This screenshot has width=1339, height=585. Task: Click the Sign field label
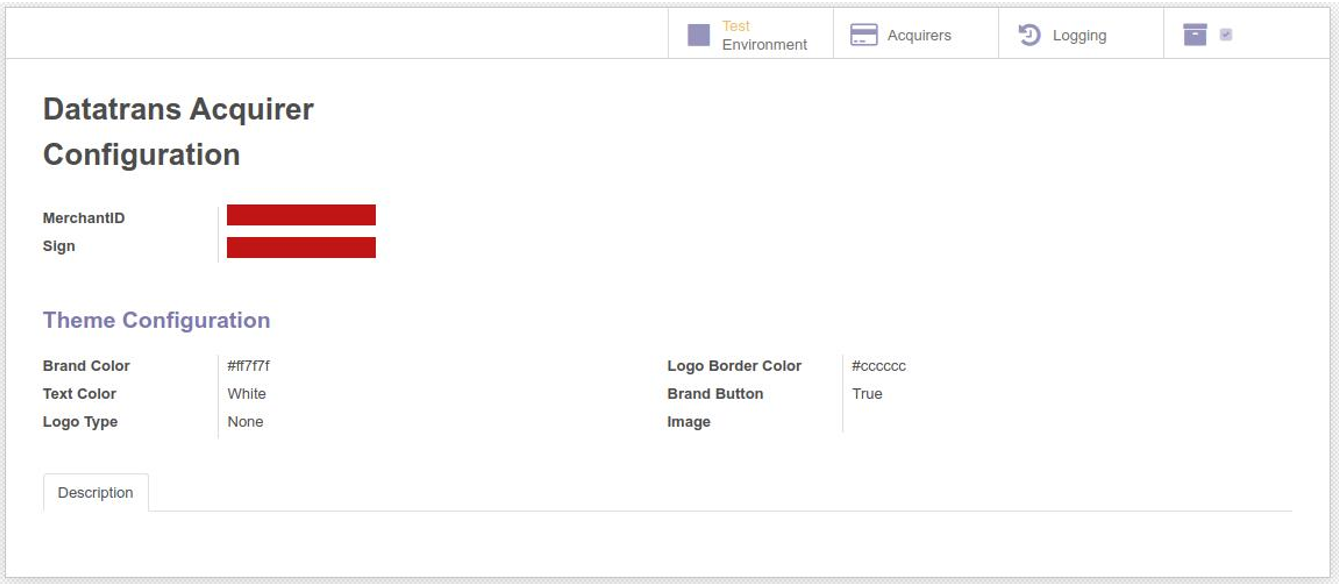pos(59,246)
